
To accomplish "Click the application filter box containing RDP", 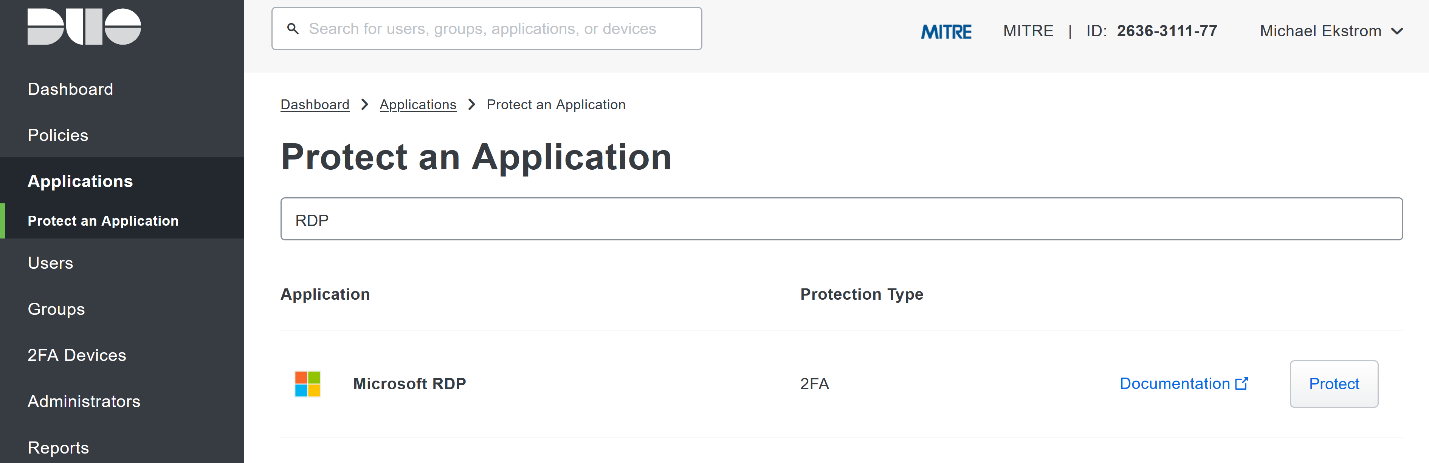I will (x=840, y=219).
